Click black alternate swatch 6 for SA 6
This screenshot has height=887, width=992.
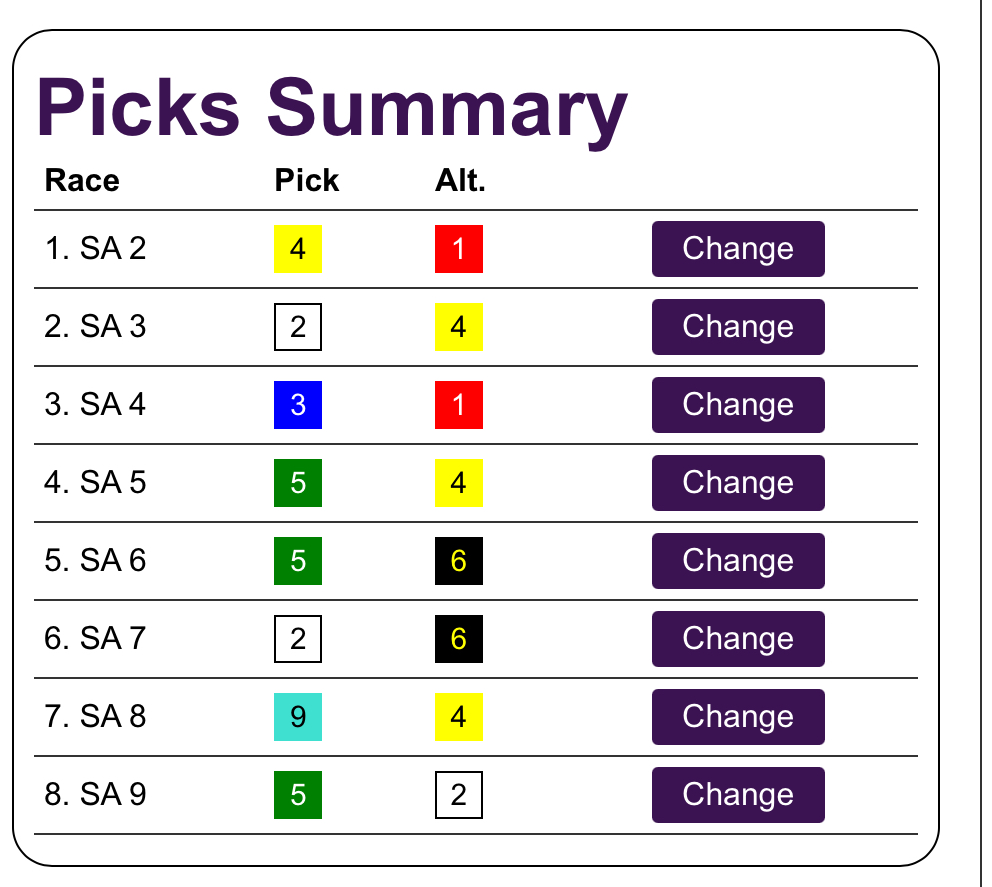tap(459, 561)
